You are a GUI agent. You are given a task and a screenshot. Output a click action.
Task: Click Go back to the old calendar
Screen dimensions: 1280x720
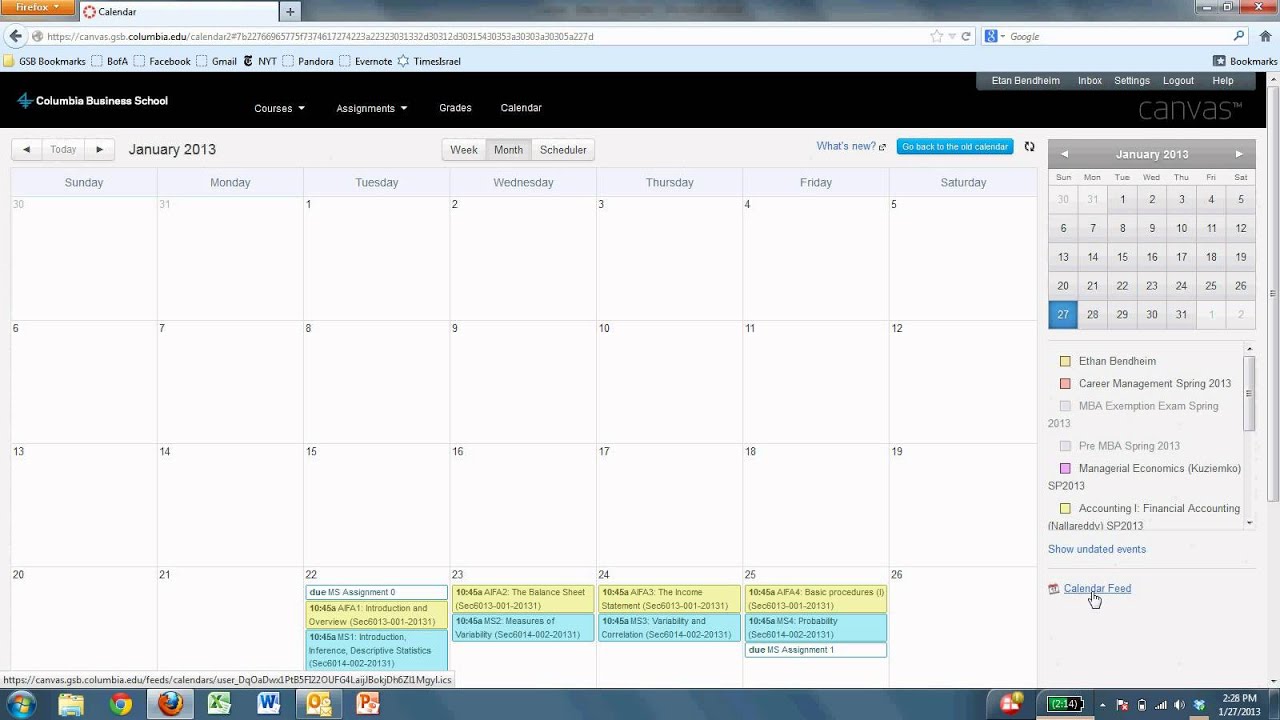pyautogui.click(x=955, y=147)
